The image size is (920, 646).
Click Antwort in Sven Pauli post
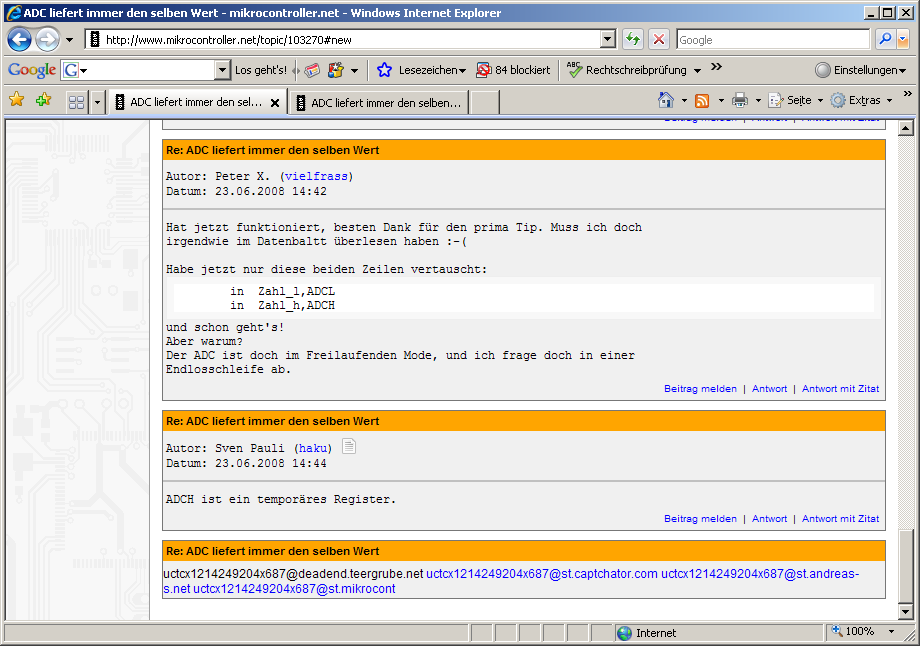click(769, 519)
